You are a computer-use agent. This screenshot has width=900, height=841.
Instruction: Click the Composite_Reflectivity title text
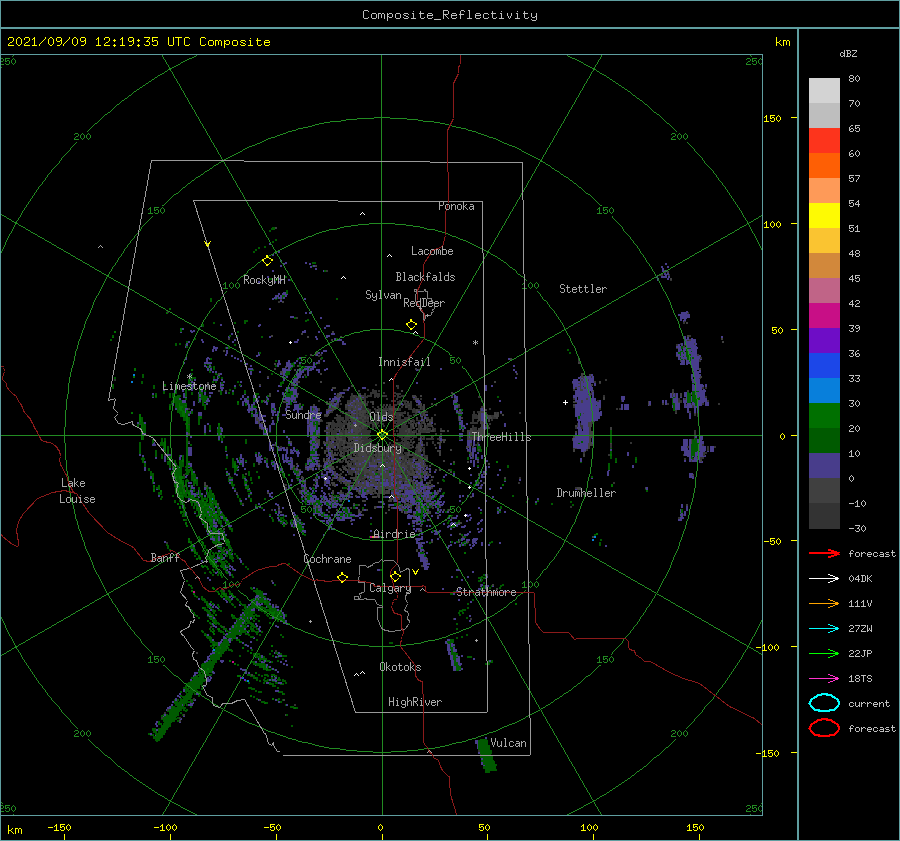tap(450, 15)
